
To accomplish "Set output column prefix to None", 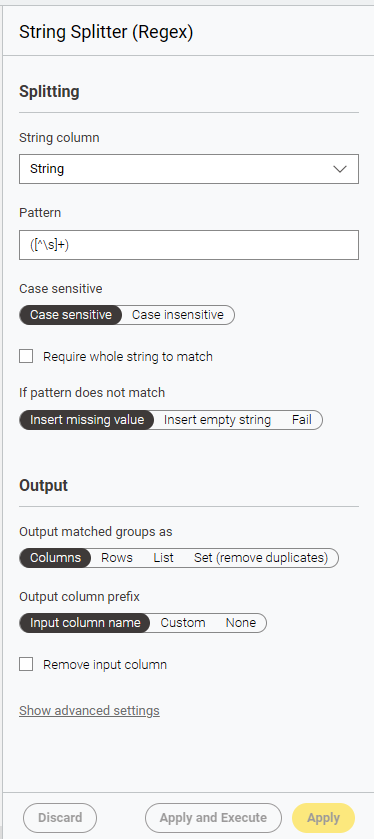I will [241, 623].
